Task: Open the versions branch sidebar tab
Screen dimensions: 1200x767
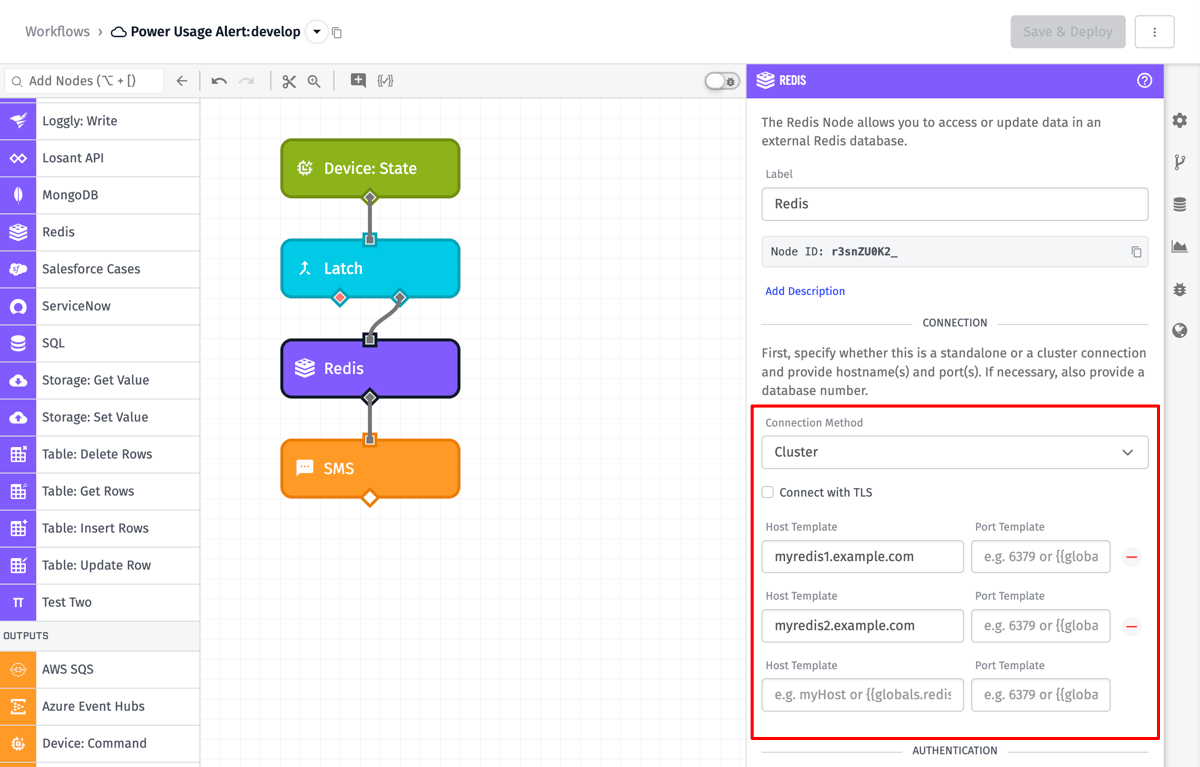Action: (x=1180, y=162)
